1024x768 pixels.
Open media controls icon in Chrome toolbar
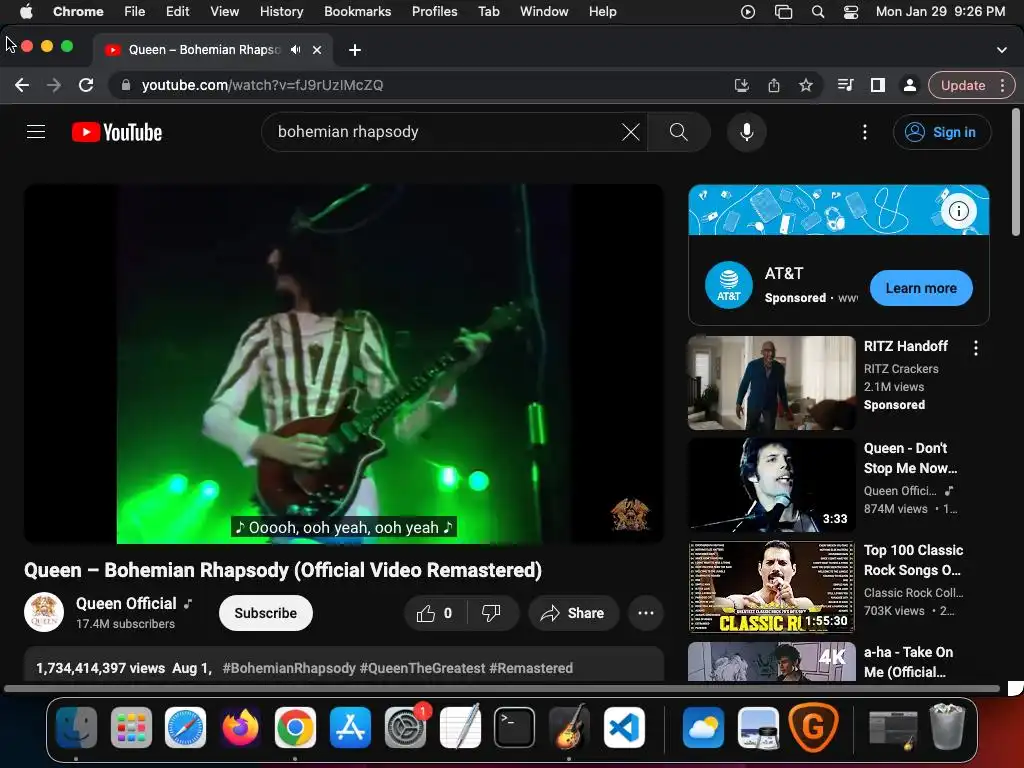coord(846,85)
